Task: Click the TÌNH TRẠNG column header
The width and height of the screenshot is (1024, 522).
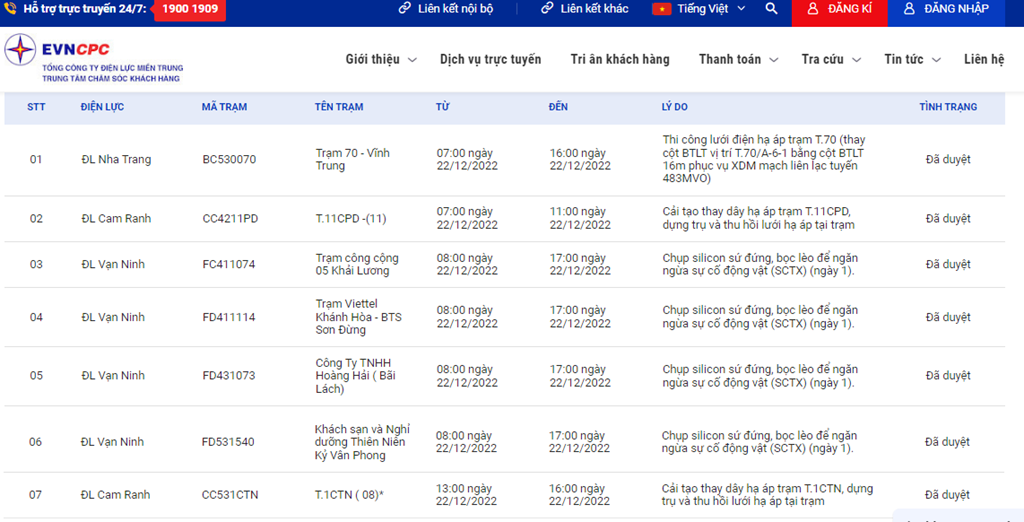Action: tap(948, 107)
